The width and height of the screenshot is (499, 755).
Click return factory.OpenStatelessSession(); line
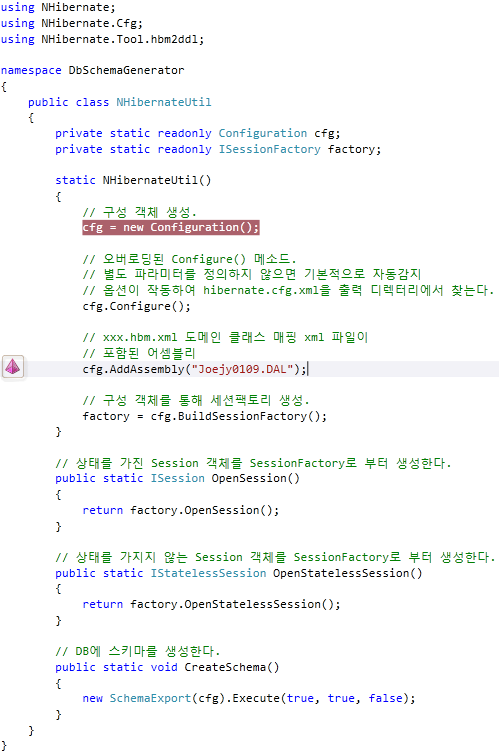pyautogui.click(x=211, y=604)
